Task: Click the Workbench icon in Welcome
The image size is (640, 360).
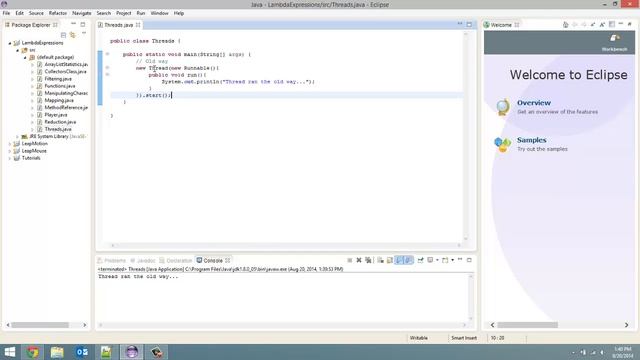Action: point(614,42)
